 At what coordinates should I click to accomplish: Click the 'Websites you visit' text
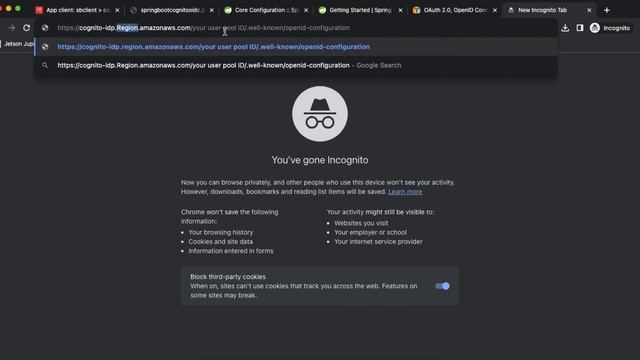[x=361, y=223]
